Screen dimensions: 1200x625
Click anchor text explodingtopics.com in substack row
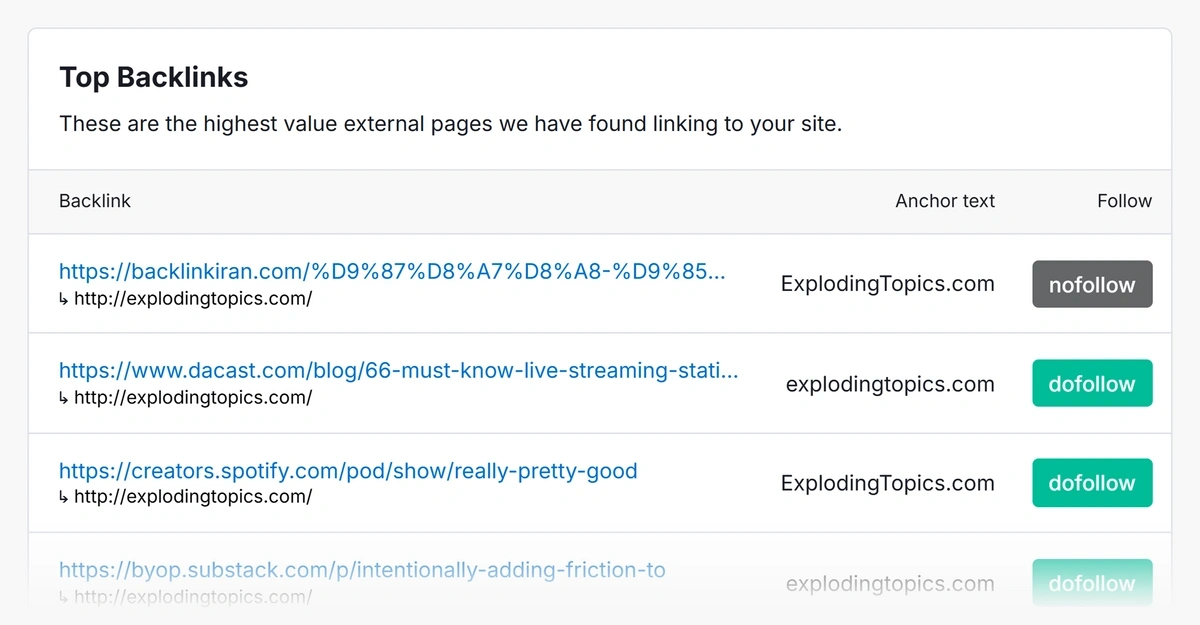click(890, 583)
